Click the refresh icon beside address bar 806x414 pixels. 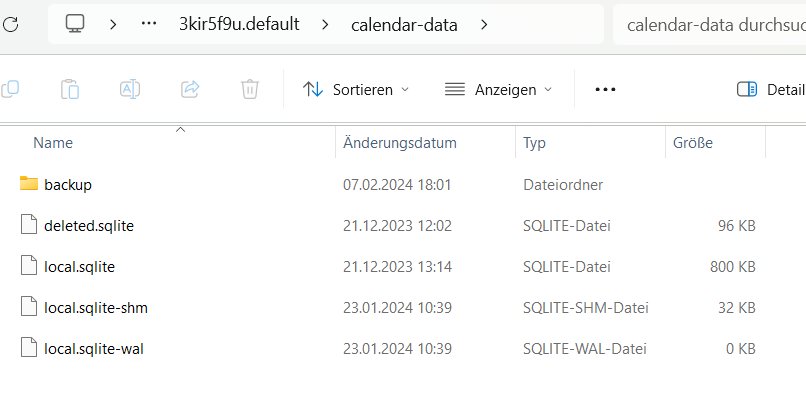pos(10,24)
